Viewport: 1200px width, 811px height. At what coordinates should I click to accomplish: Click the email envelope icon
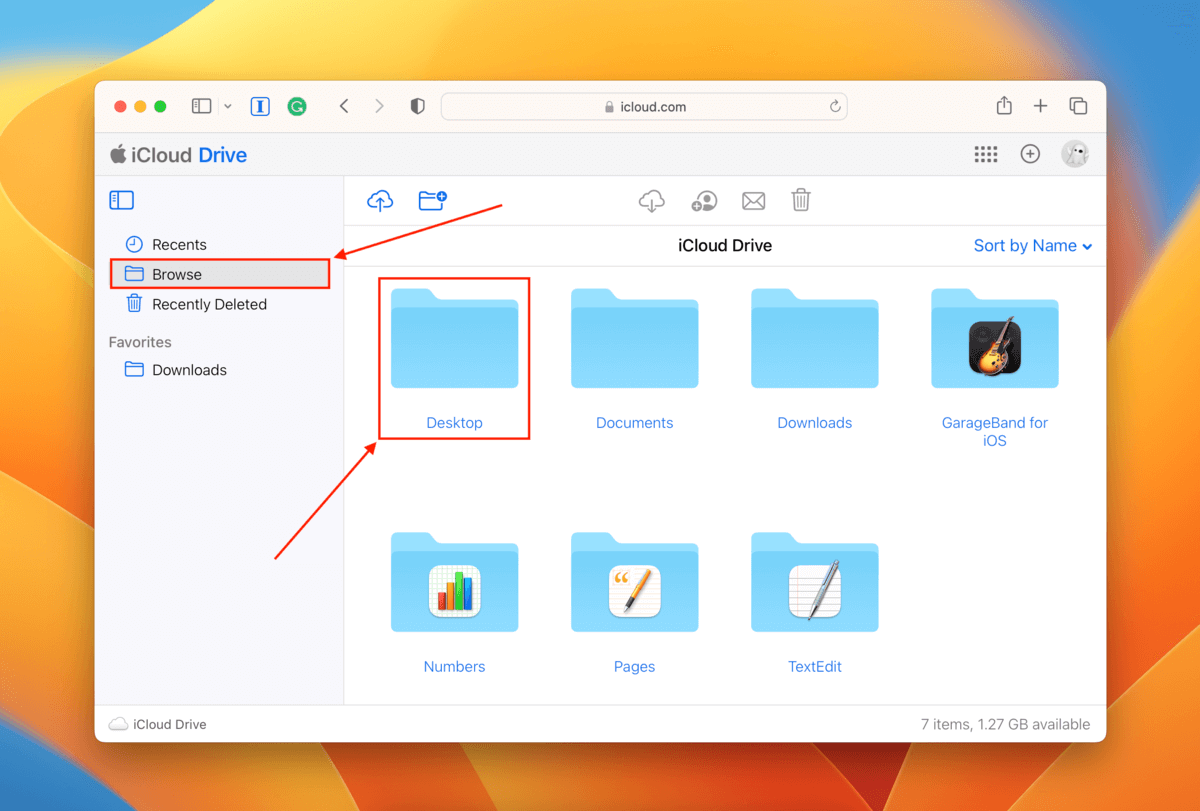coord(753,201)
